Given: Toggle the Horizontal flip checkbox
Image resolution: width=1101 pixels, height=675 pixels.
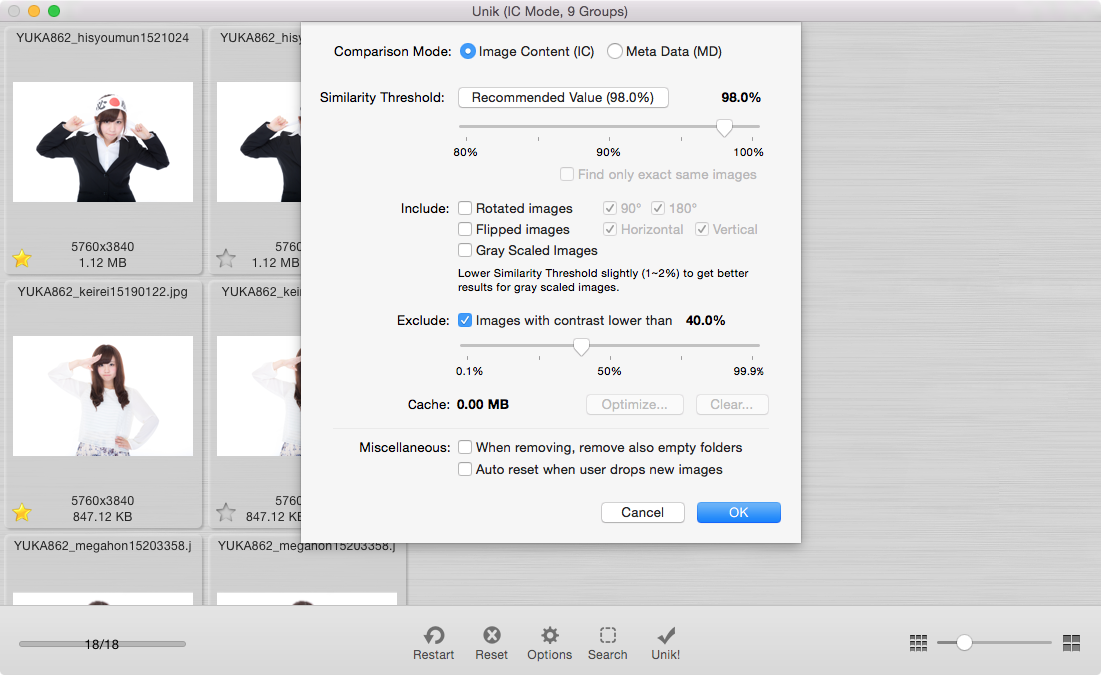Looking at the screenshot, I should coord(609,229).
